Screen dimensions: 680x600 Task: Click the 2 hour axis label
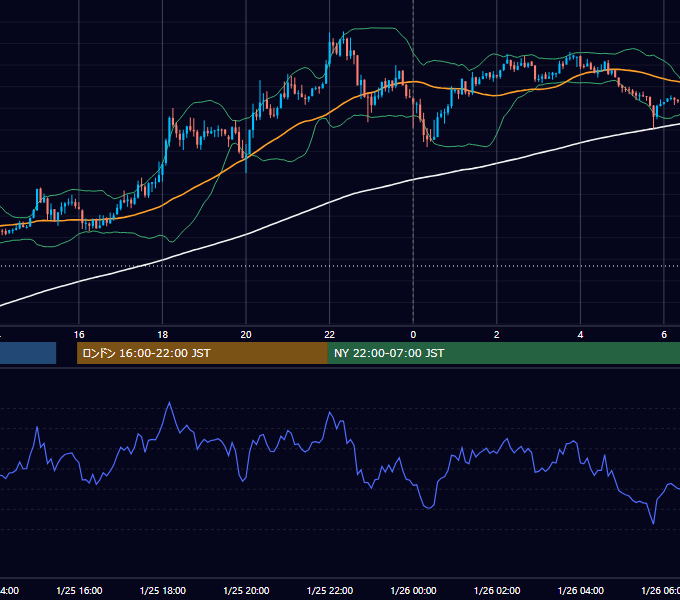[497, 335]
